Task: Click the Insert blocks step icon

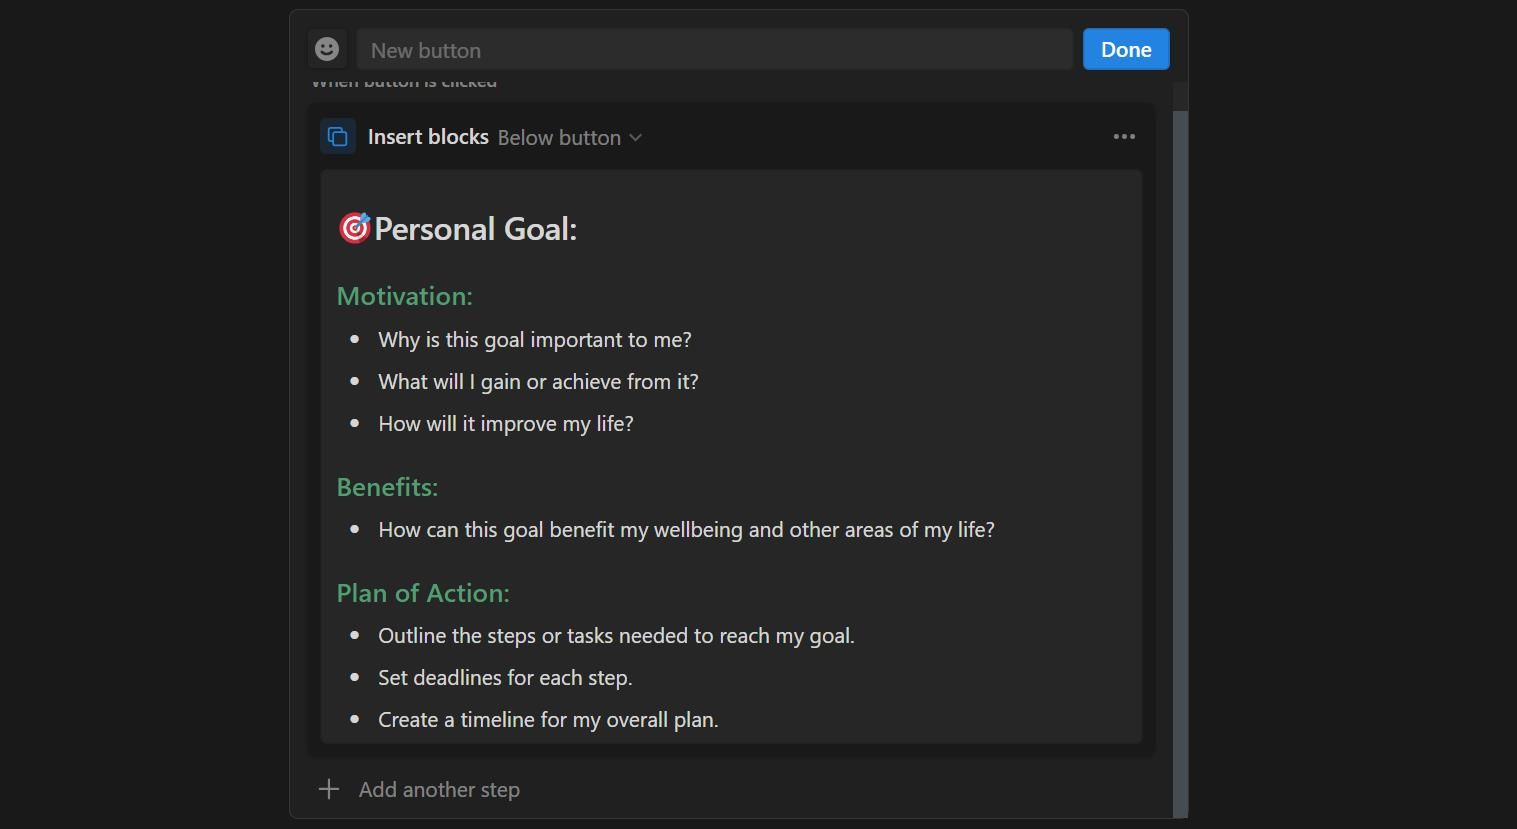Action: 338,136
